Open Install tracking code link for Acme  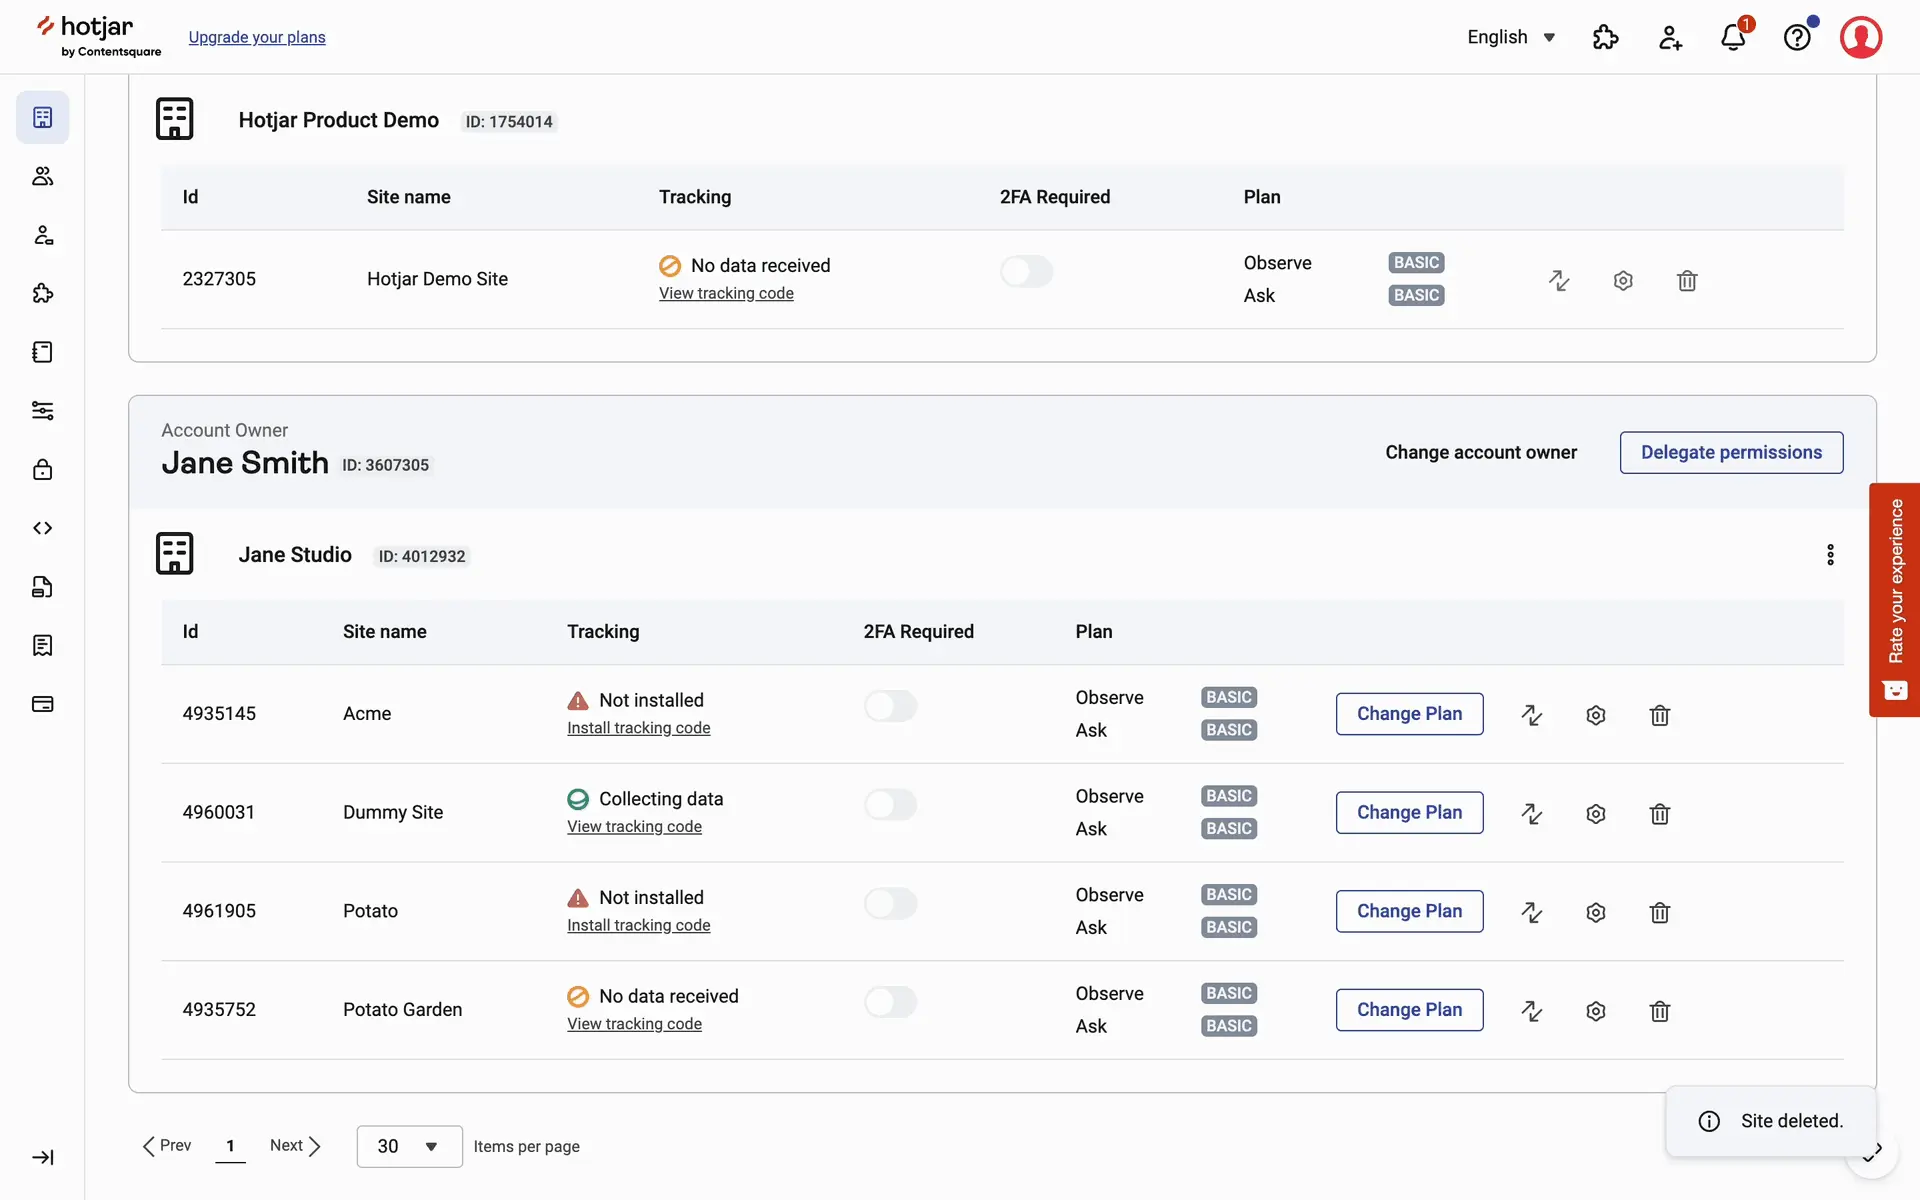click(638, 728)
